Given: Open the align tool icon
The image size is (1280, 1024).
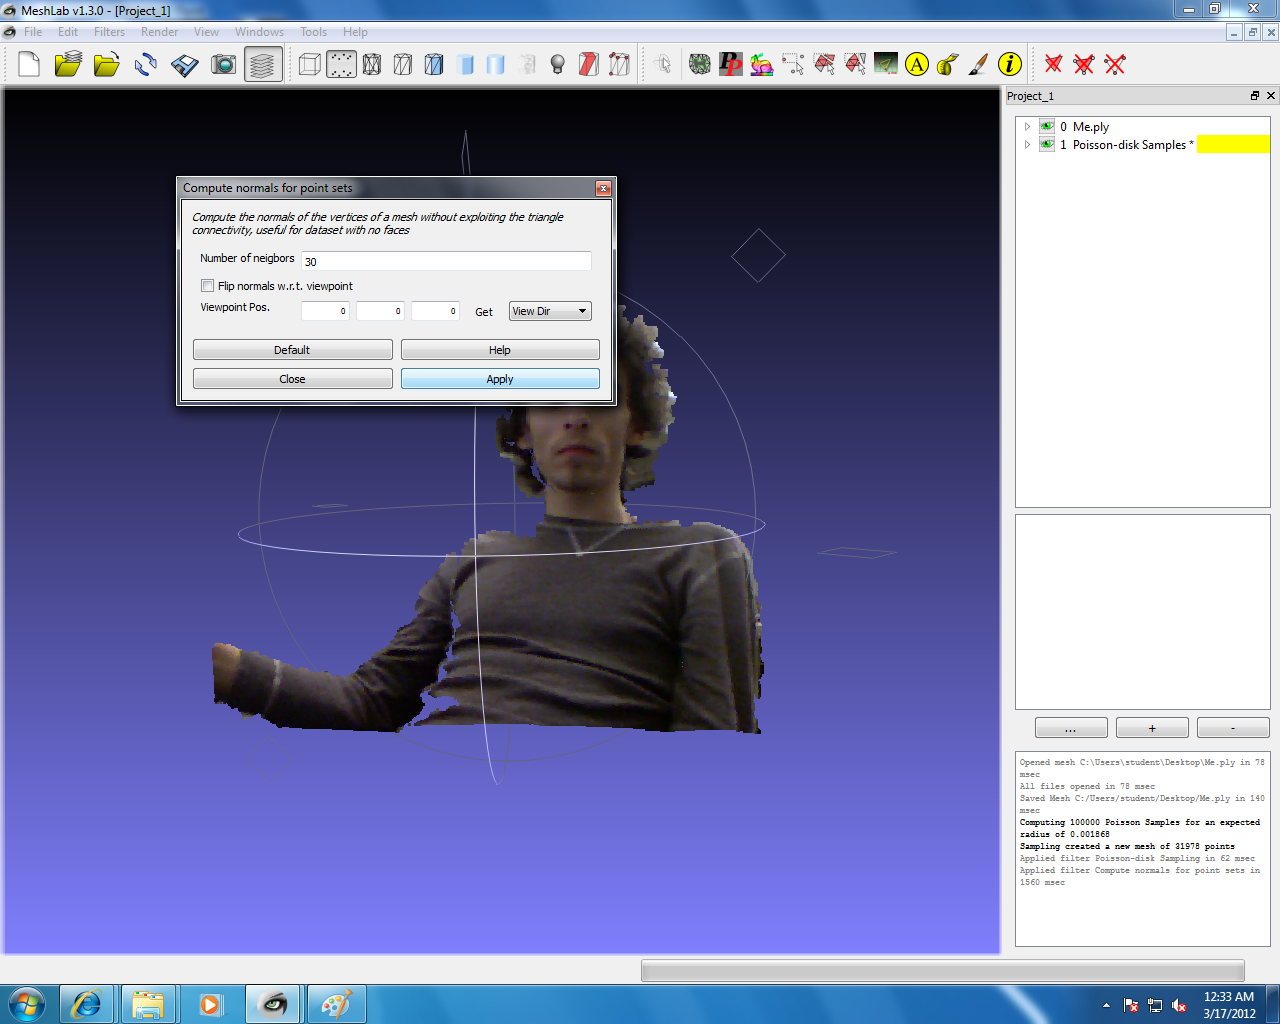Looking at the screenshot, I should tap(700, 65).
